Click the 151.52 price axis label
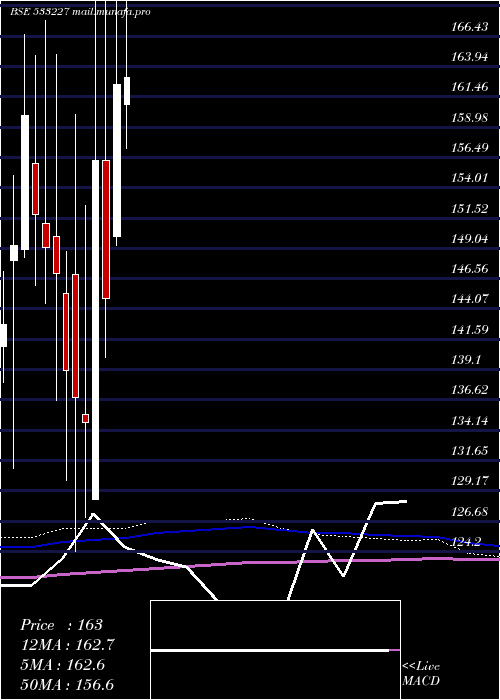 470,208
